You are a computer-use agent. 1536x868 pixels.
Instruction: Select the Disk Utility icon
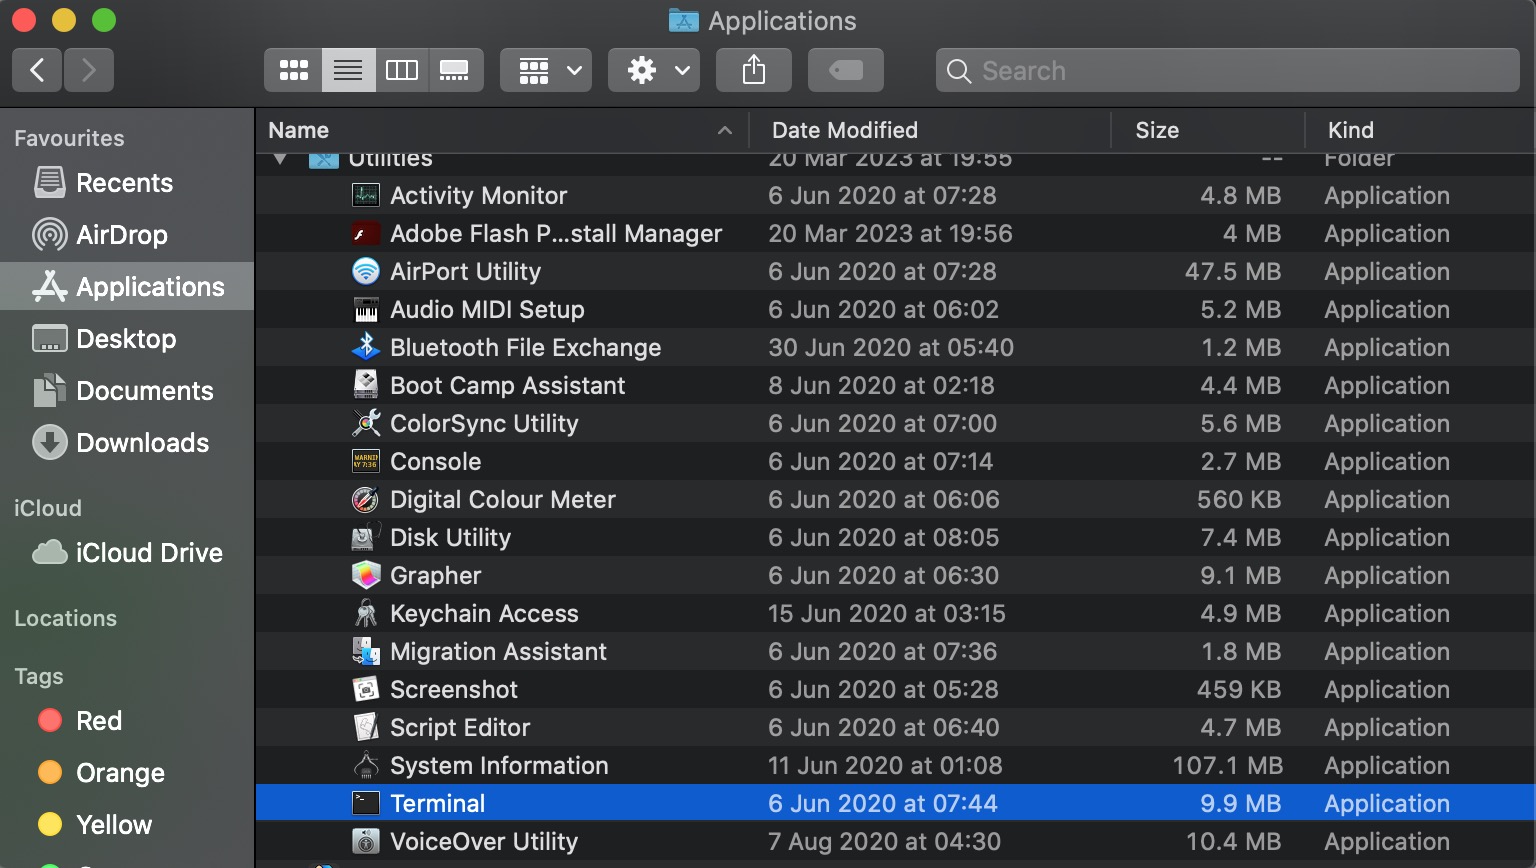[x=366, y=537]
